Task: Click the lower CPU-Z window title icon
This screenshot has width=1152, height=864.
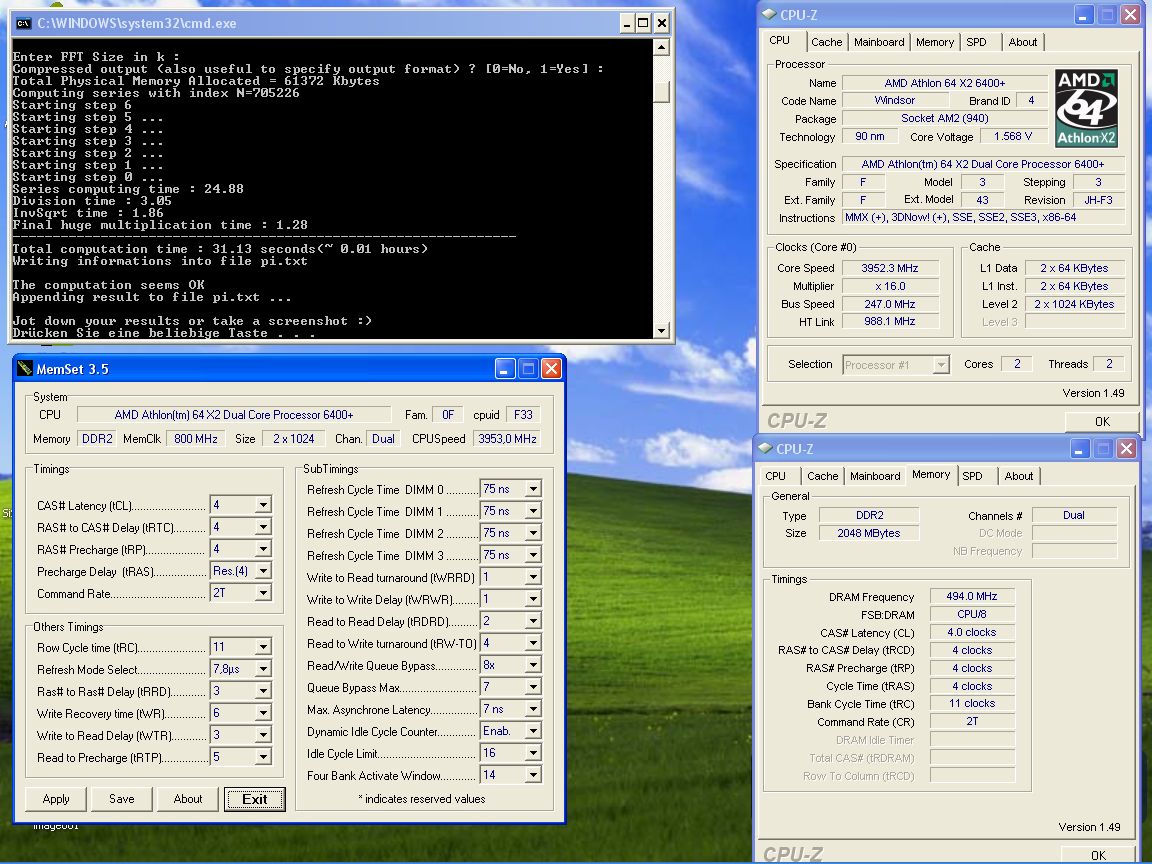Action: (766, 448)
